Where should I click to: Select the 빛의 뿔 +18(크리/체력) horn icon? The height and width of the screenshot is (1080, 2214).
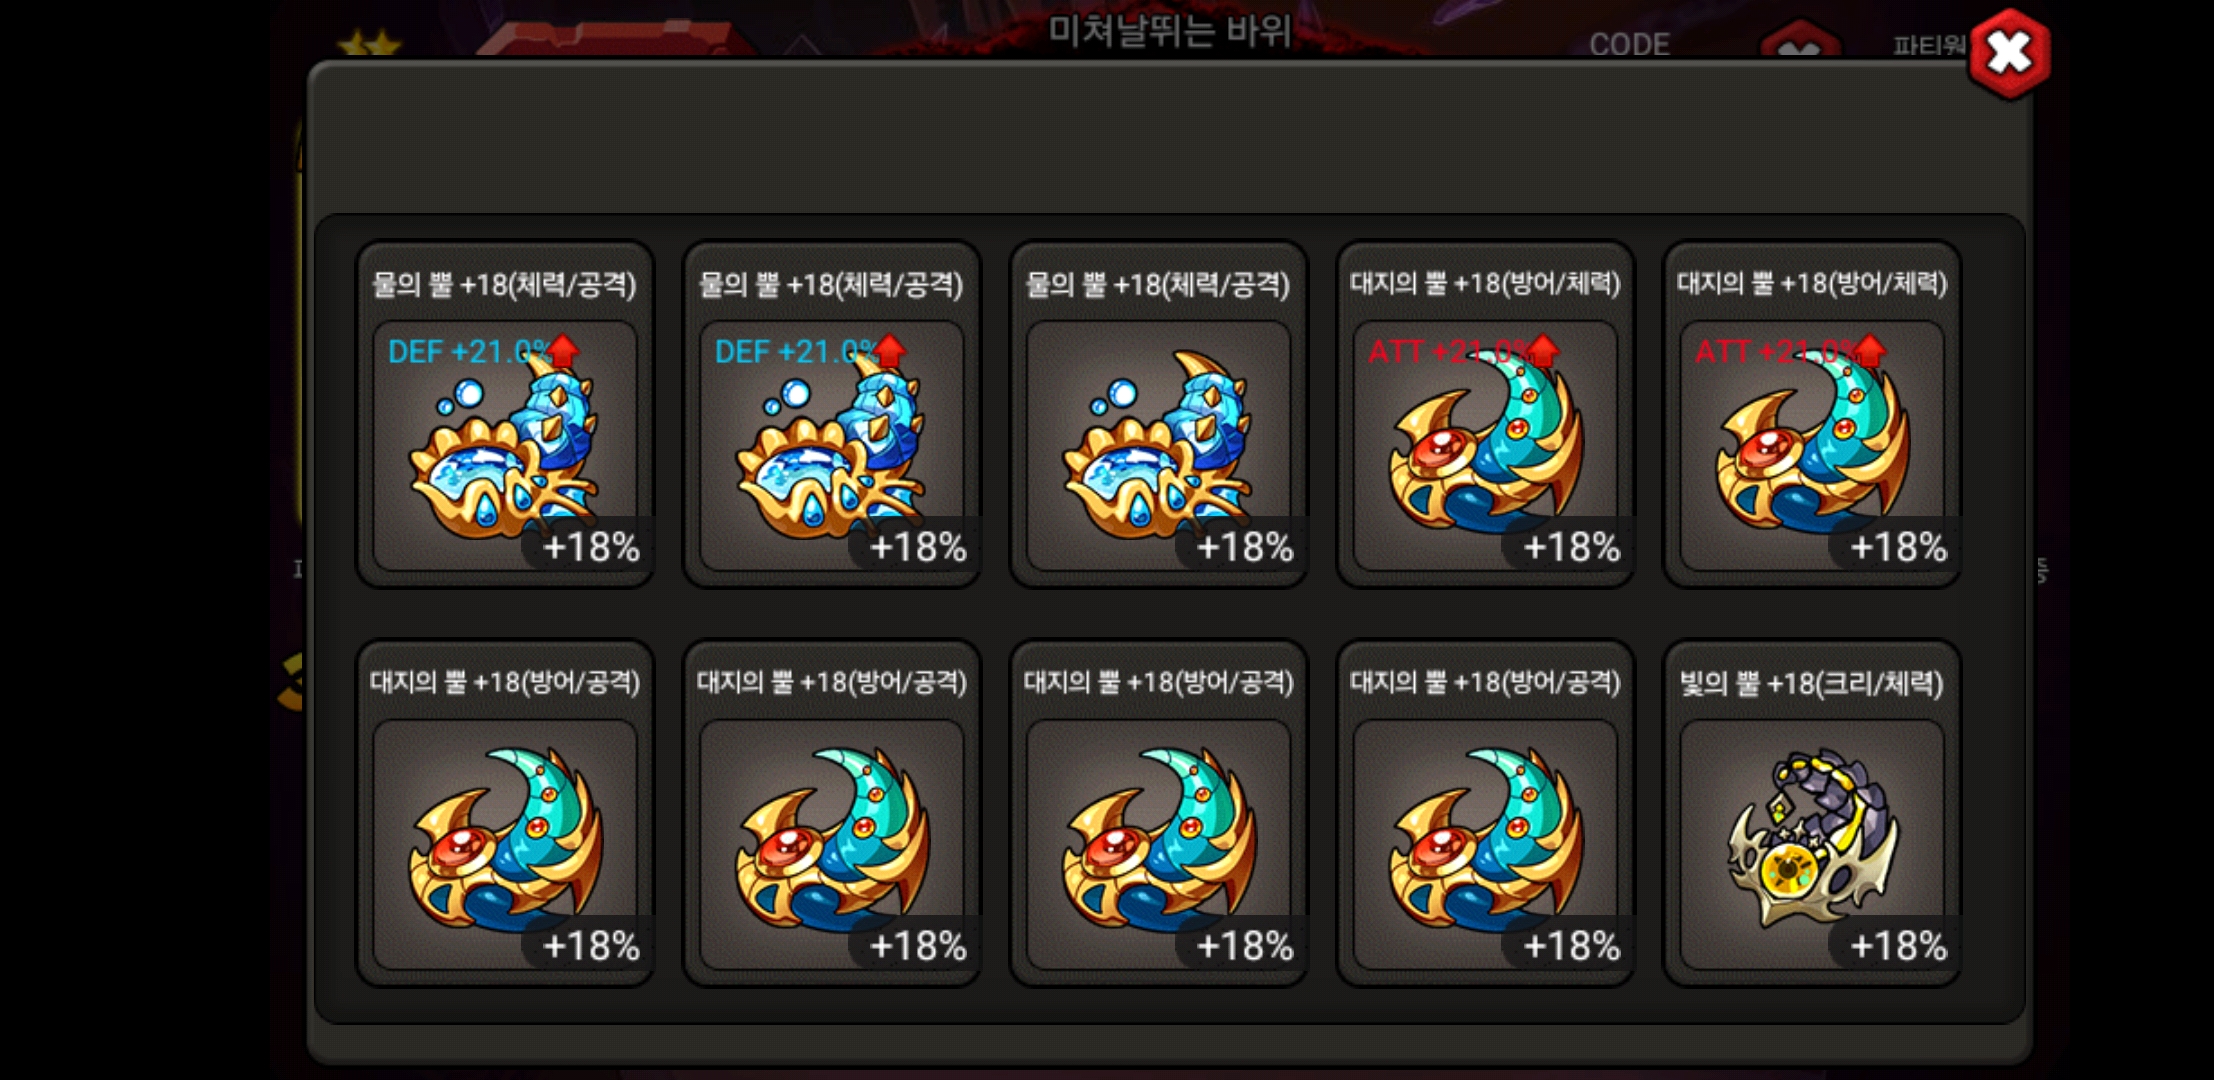[1812, 845]
